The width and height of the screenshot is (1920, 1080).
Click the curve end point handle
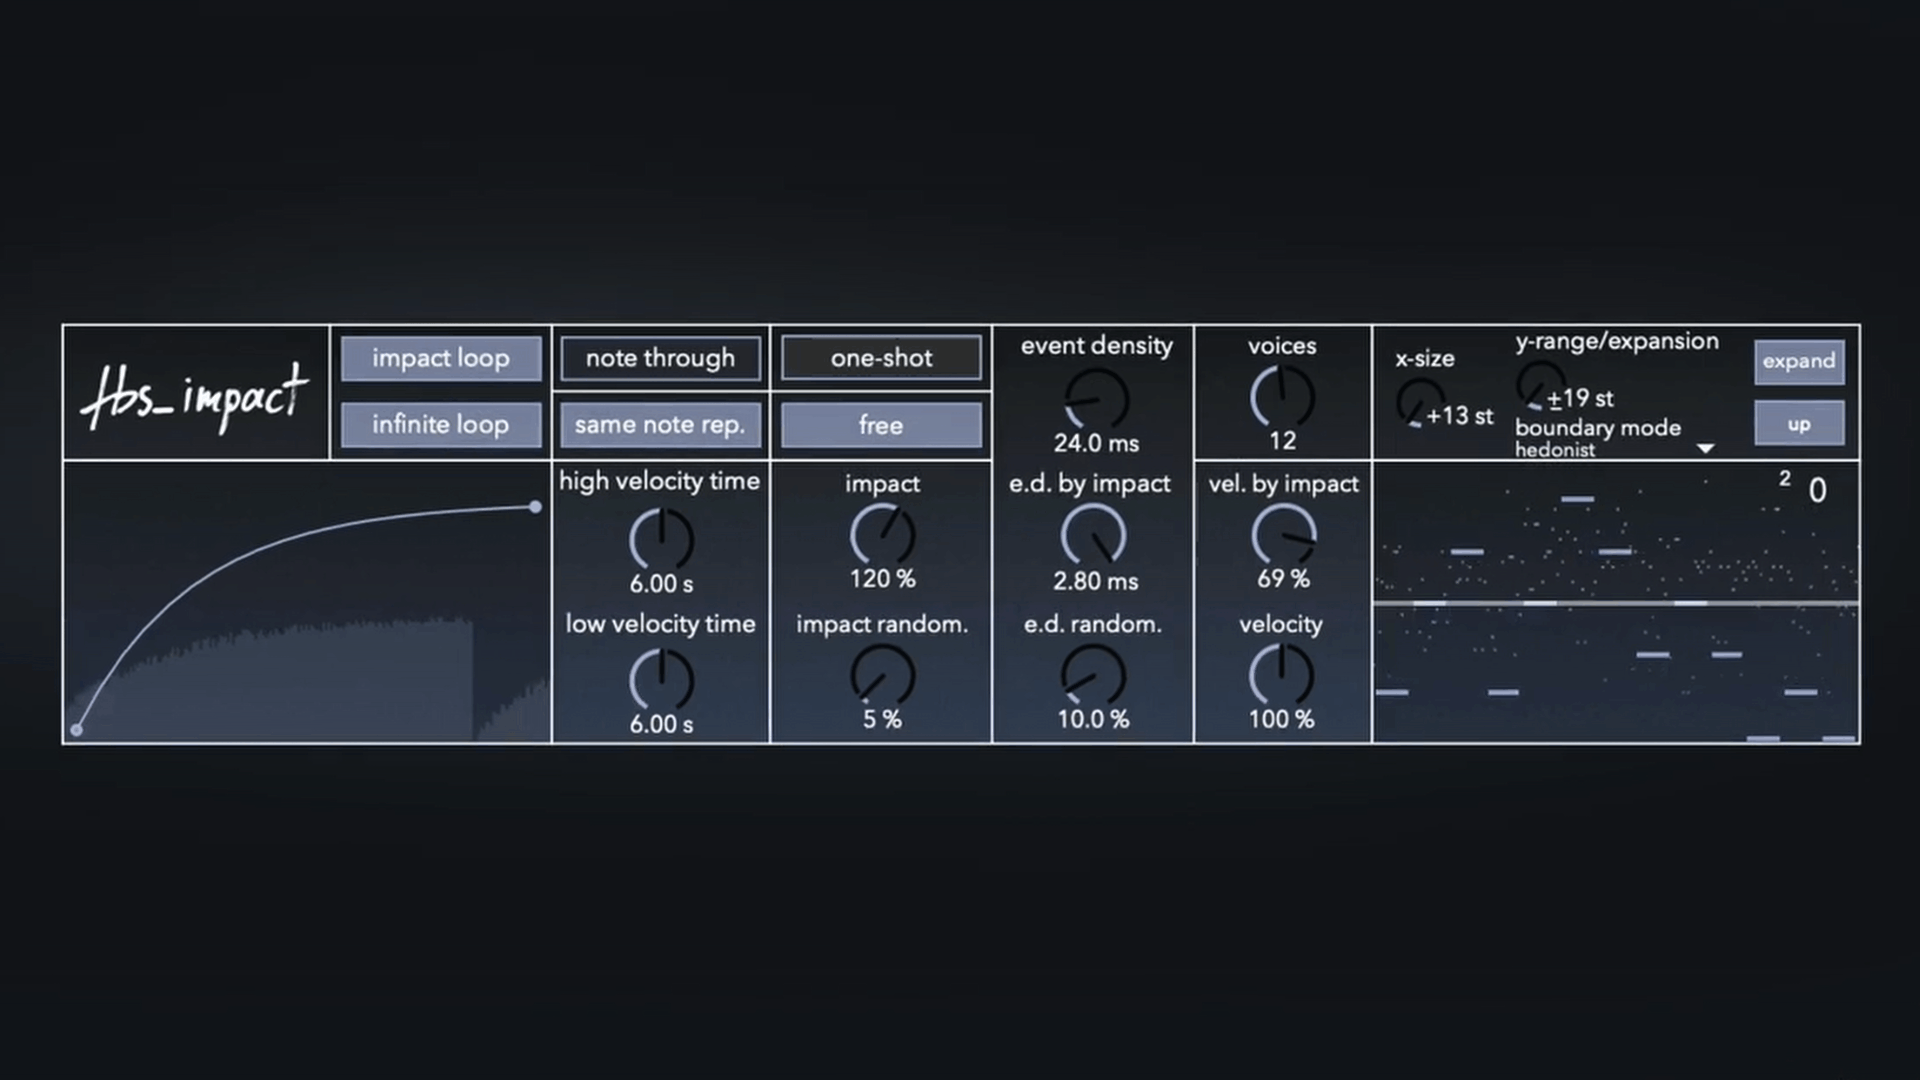tap(535, 507)
